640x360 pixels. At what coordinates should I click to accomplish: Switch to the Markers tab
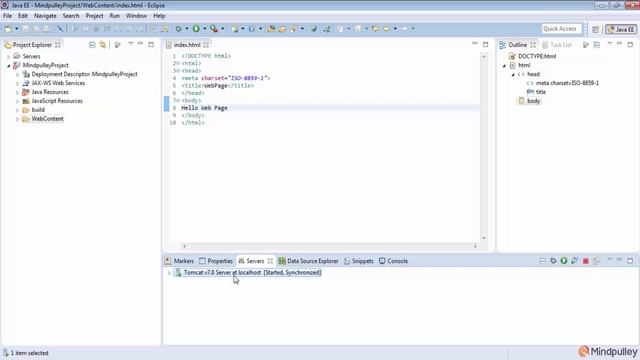pos(180,261)
